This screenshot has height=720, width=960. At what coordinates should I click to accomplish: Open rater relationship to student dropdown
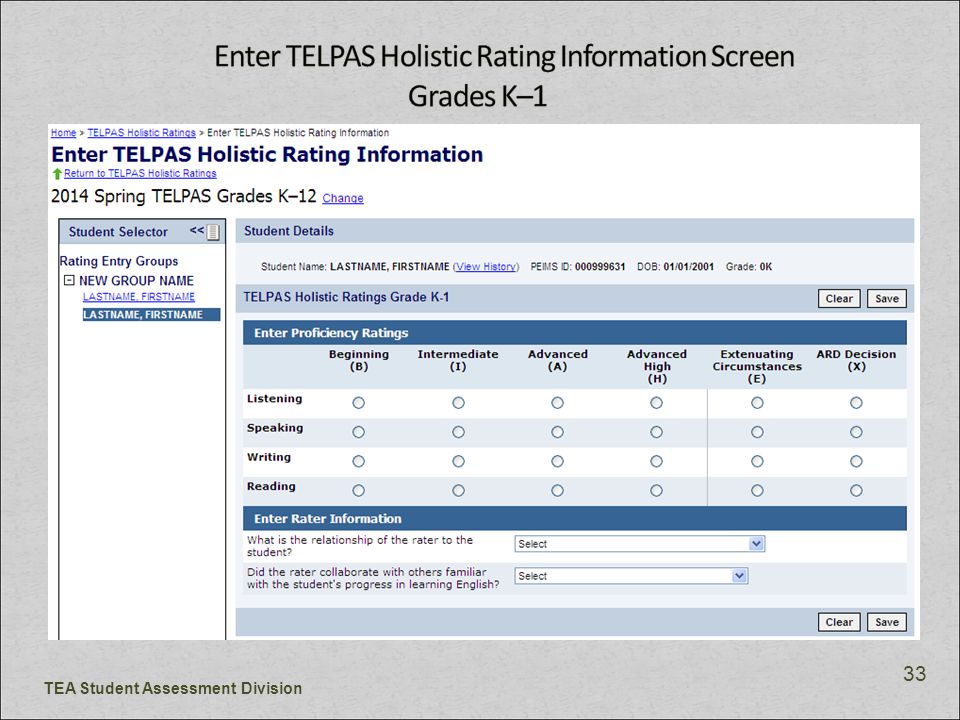pyautogui.click(x=640, y=544)
